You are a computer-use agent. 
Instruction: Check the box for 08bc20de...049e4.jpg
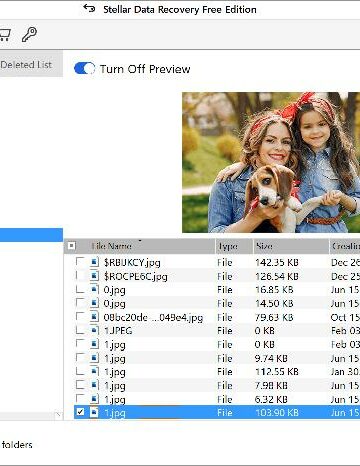[x=80, y=316]
